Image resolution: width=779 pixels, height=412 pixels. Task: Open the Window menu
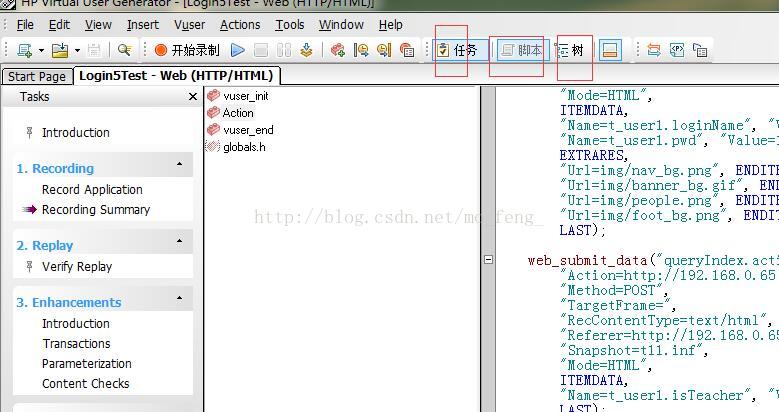point(341,25)
